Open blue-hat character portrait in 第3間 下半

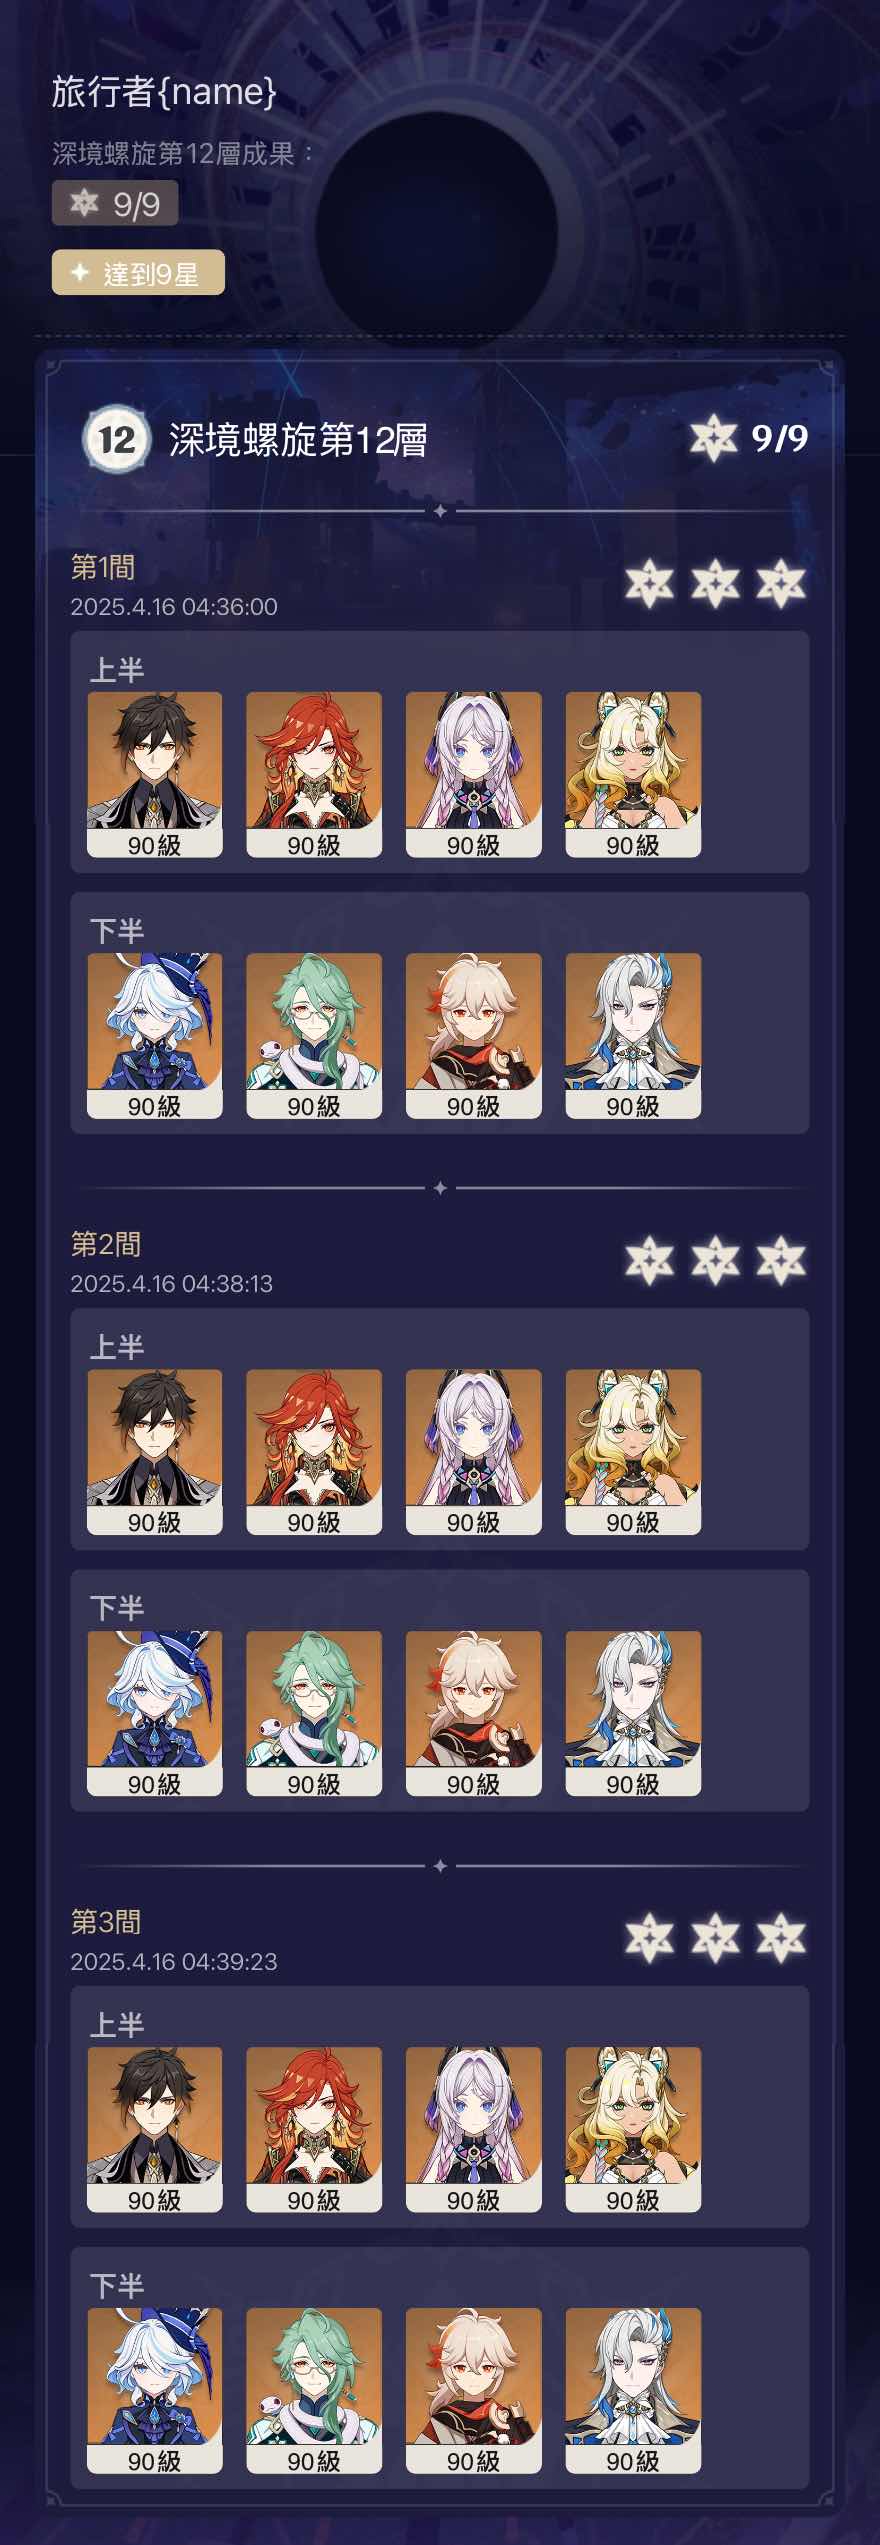tap(155, 2391)
